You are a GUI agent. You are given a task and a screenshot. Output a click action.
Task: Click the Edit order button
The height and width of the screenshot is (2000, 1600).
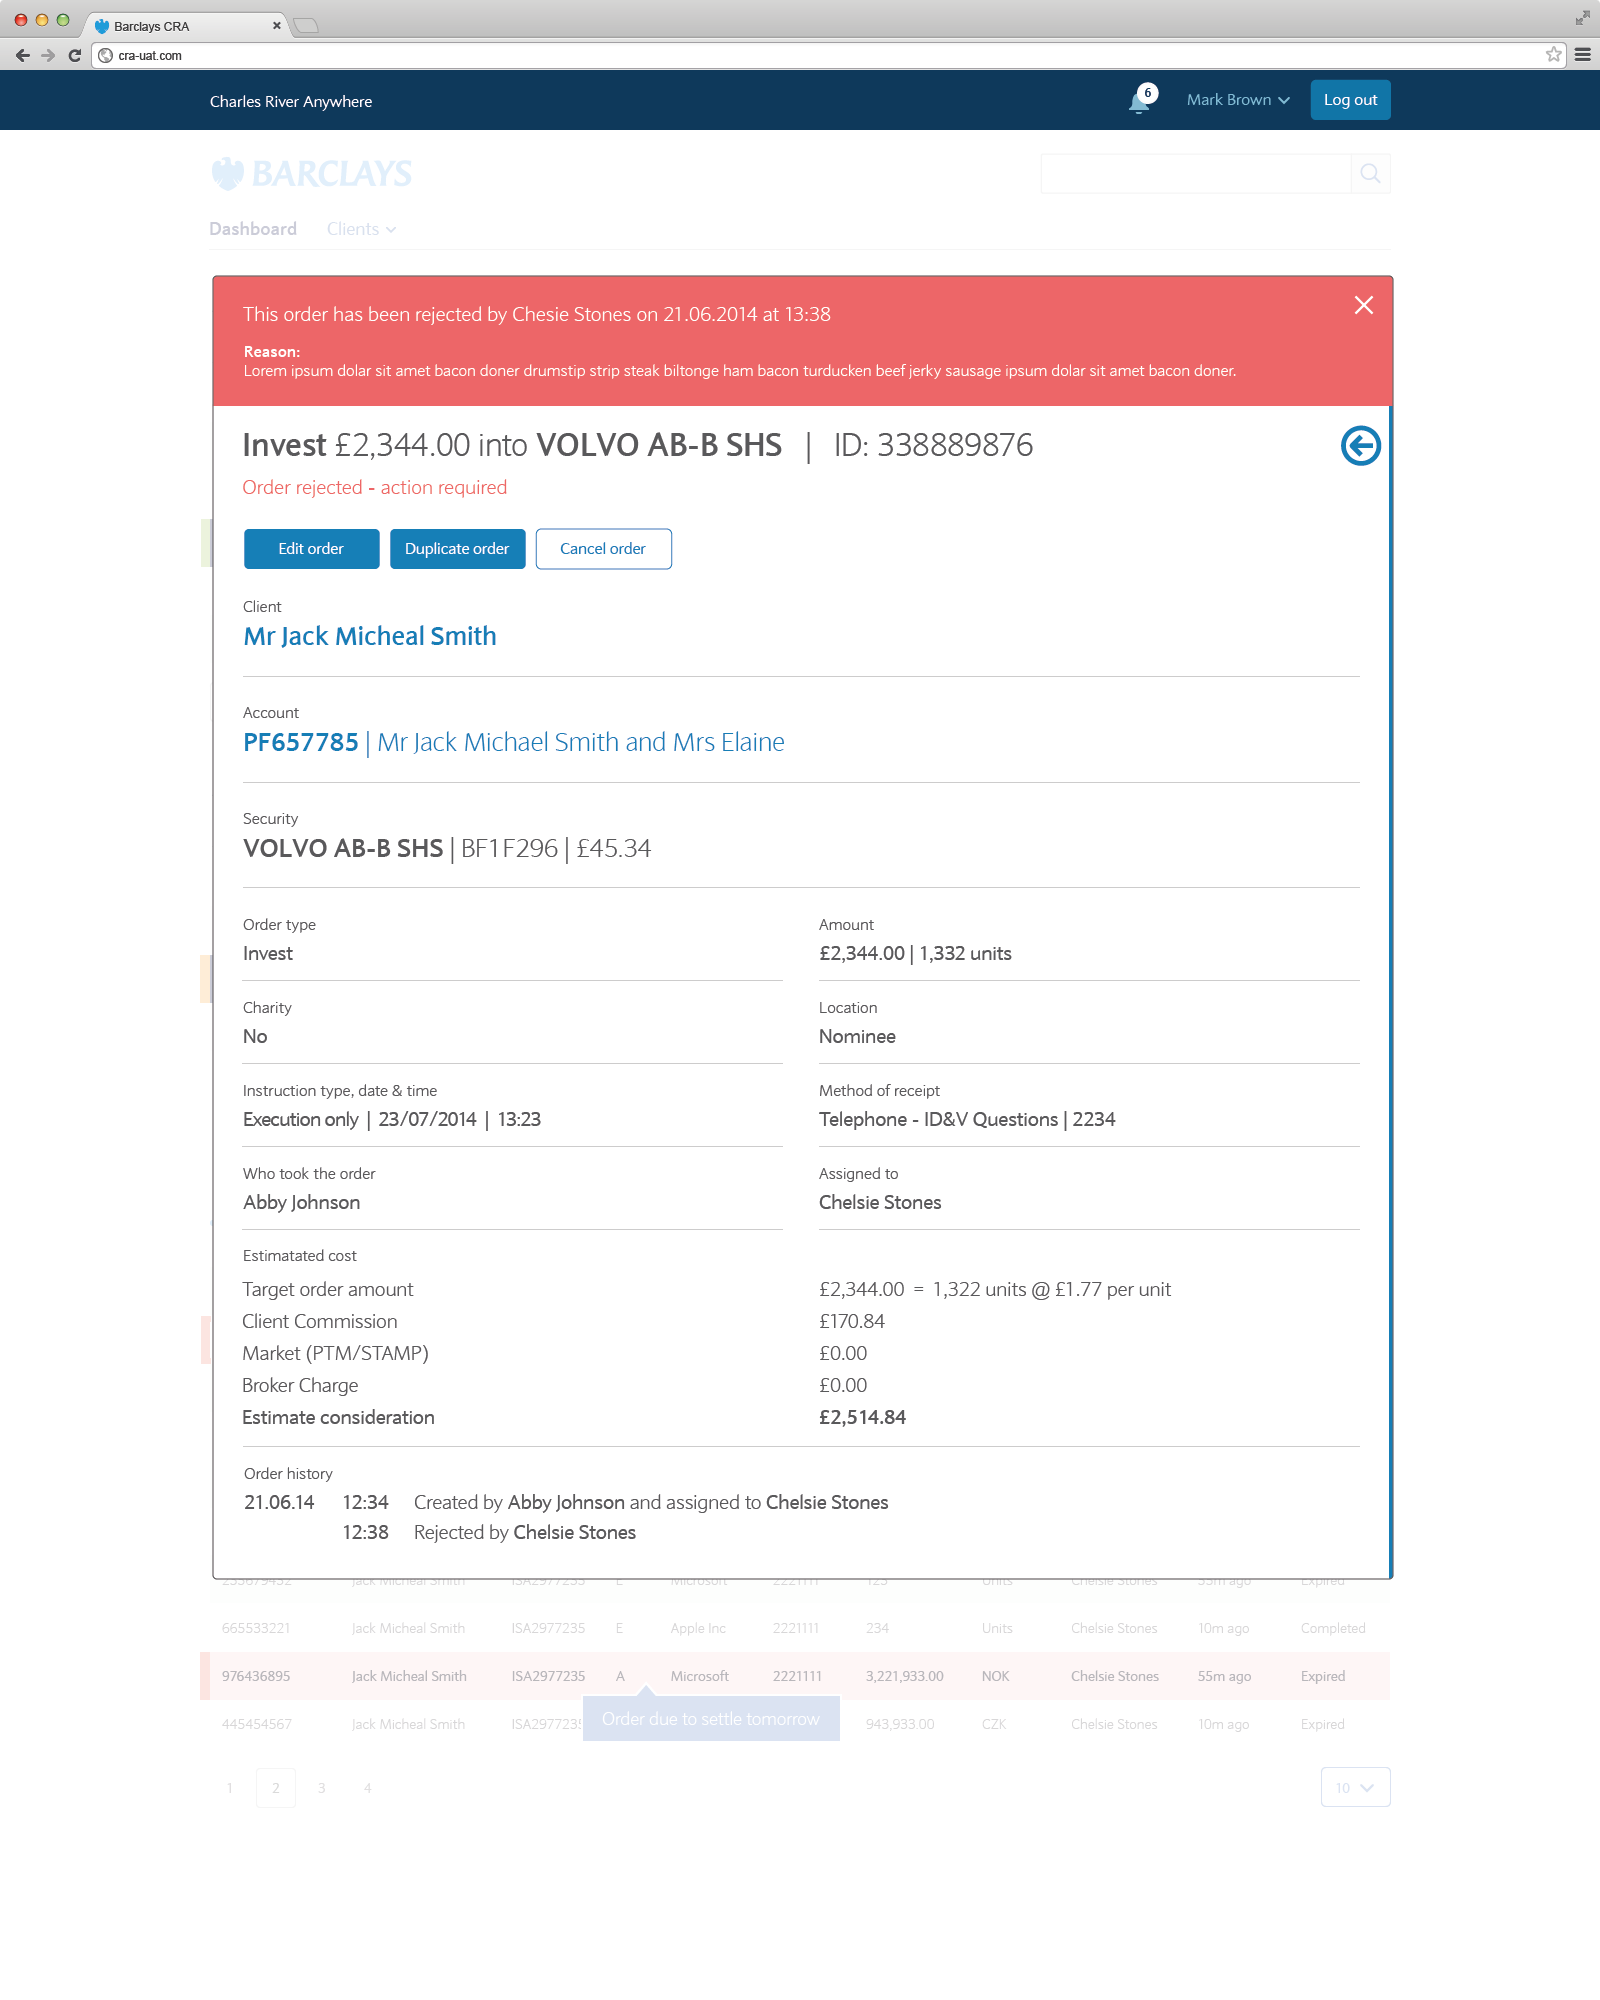[x=311, y=549]
